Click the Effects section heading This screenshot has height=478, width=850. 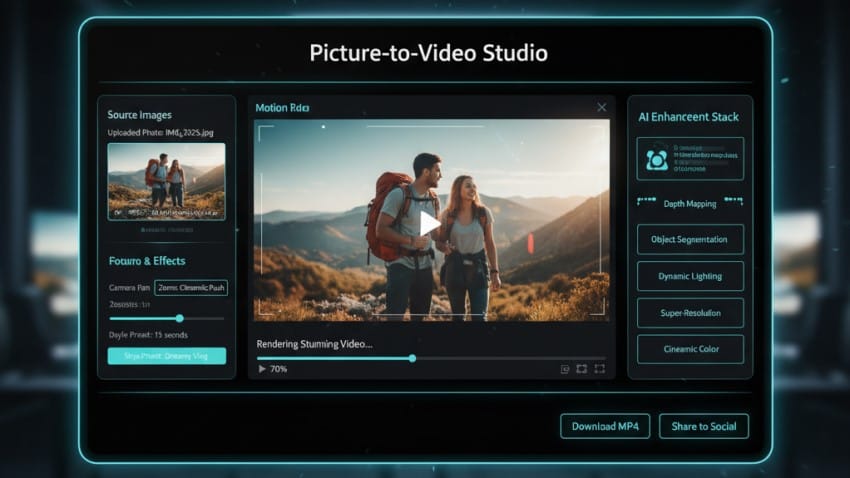(147, 261)
